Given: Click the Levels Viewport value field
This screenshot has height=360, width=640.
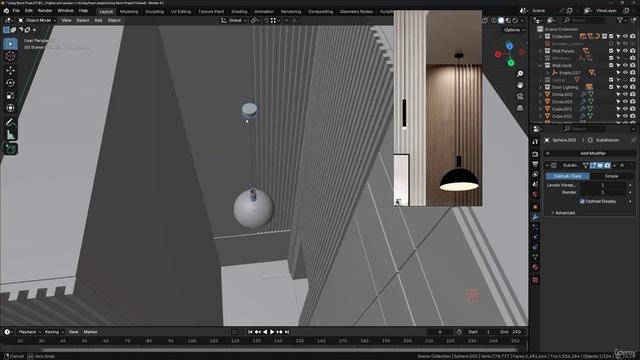Looking at the screenshot, I should (x=603, y=185).
